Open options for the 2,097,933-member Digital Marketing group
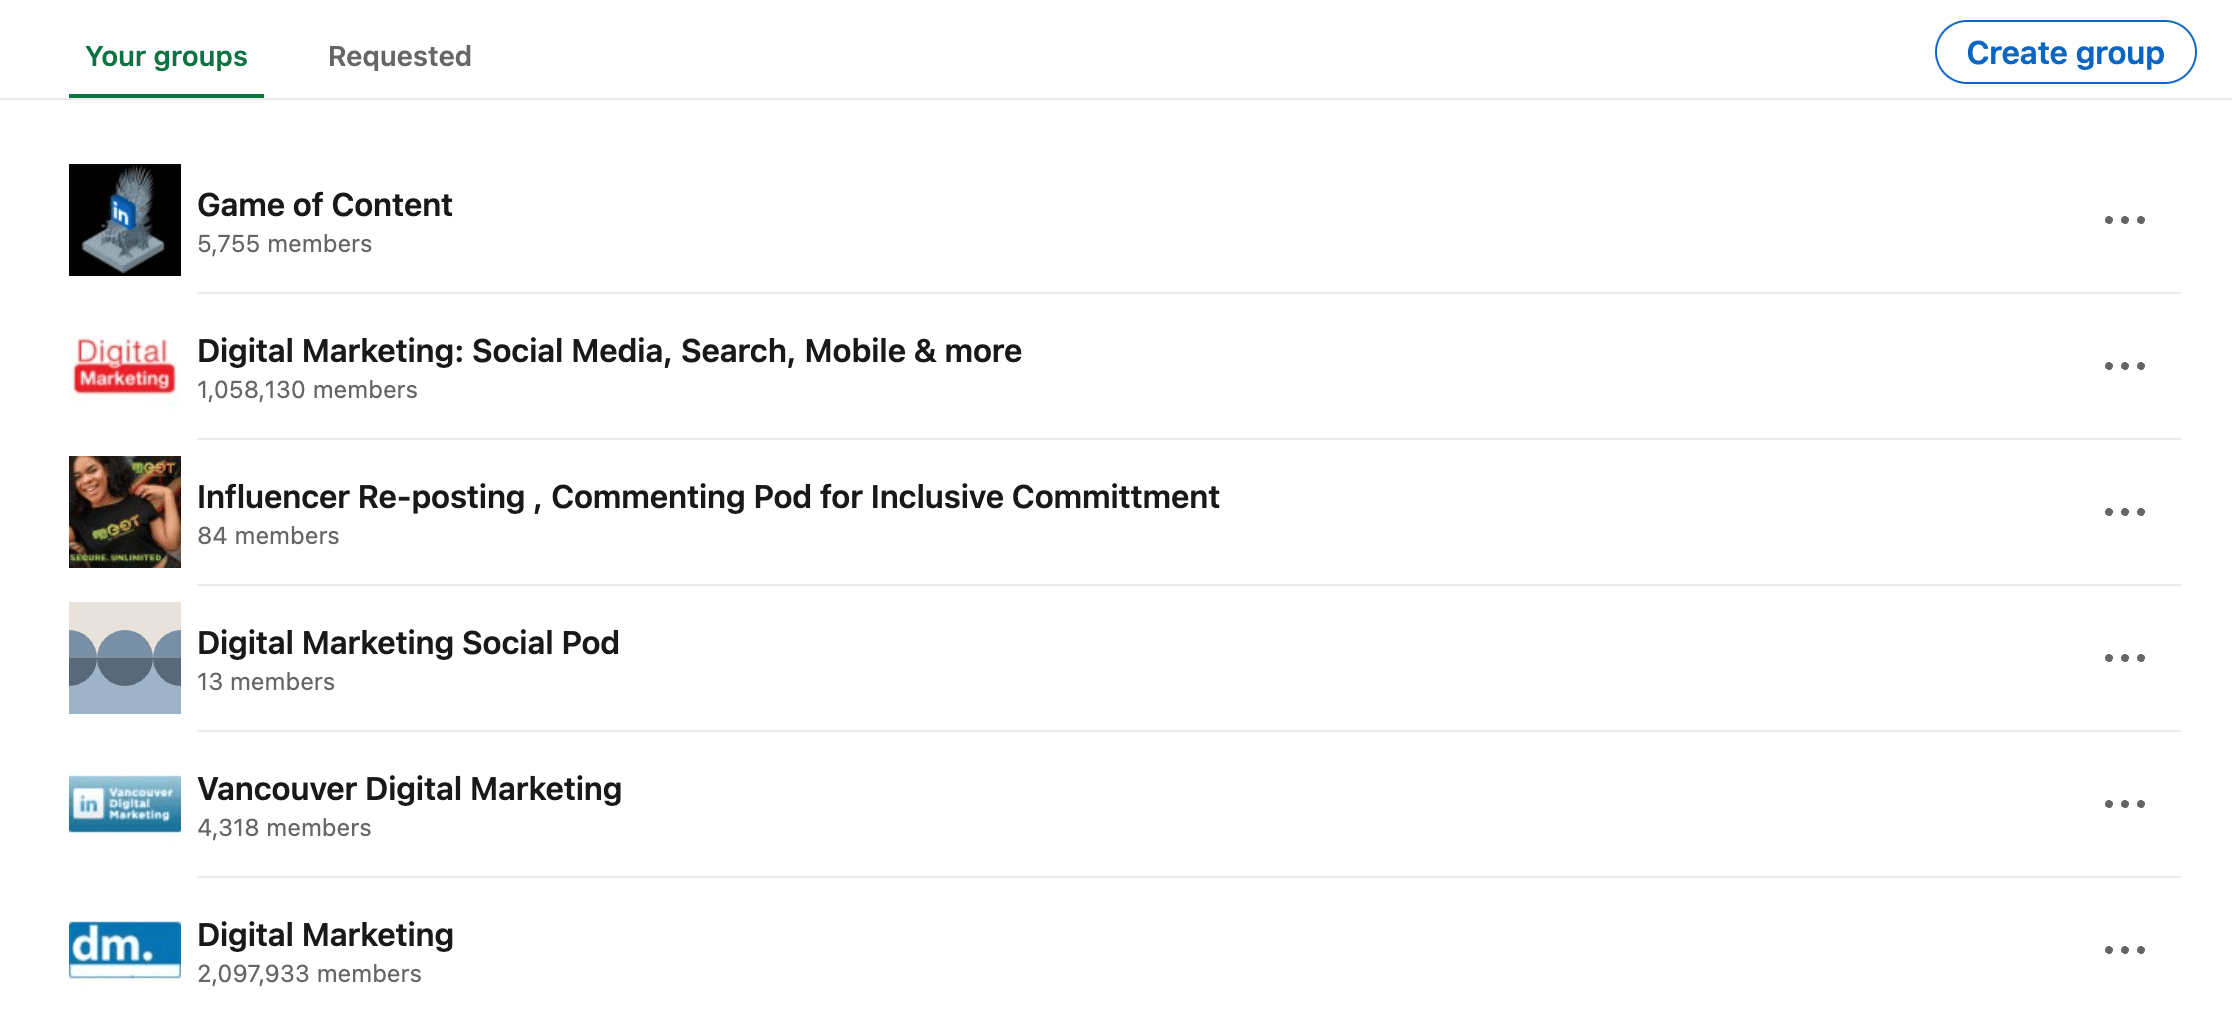Viewport: 2232px width, 1012px height. [2124, 950]
